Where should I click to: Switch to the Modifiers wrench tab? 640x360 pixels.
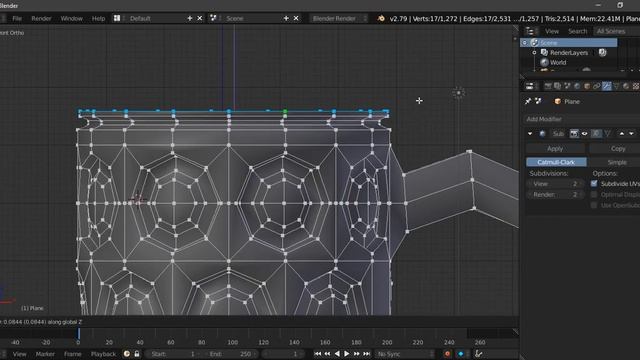click(x=607, y=86)
